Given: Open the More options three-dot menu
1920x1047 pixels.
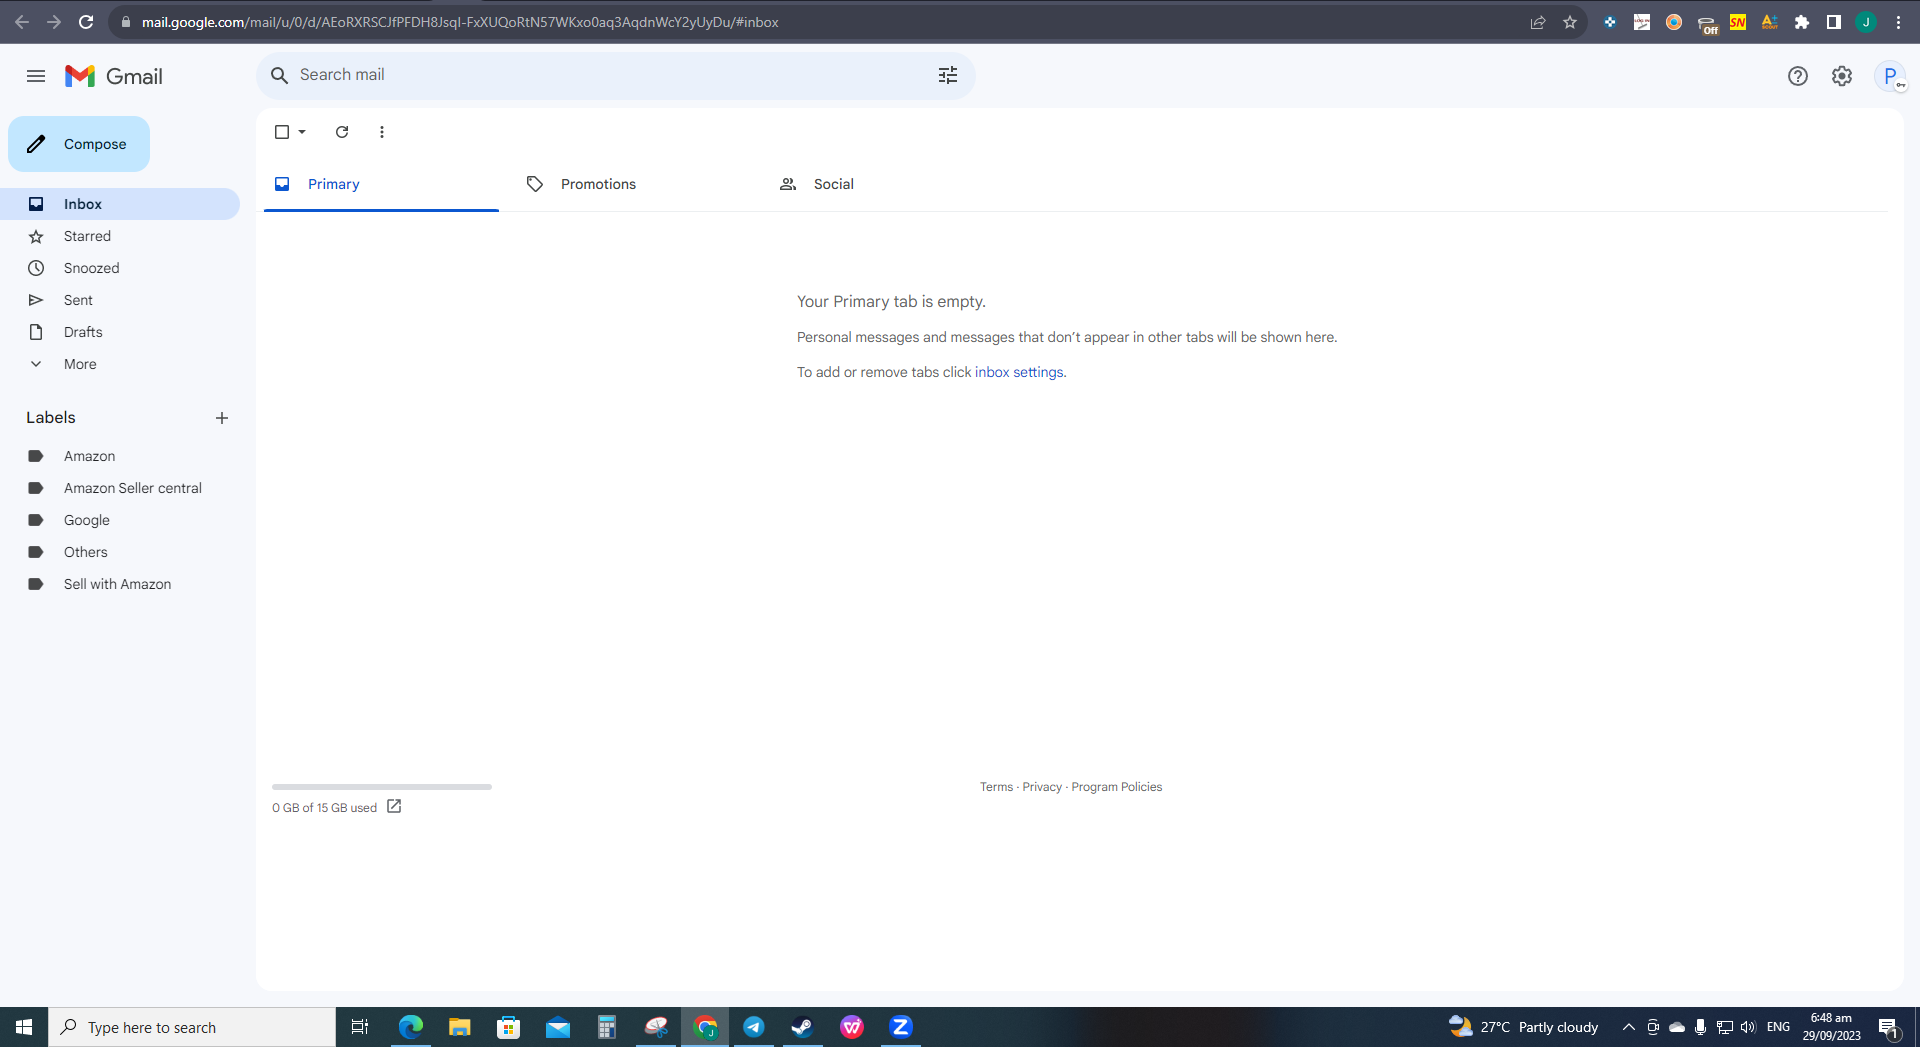Looking at the screenshot, I should [382, 132].
